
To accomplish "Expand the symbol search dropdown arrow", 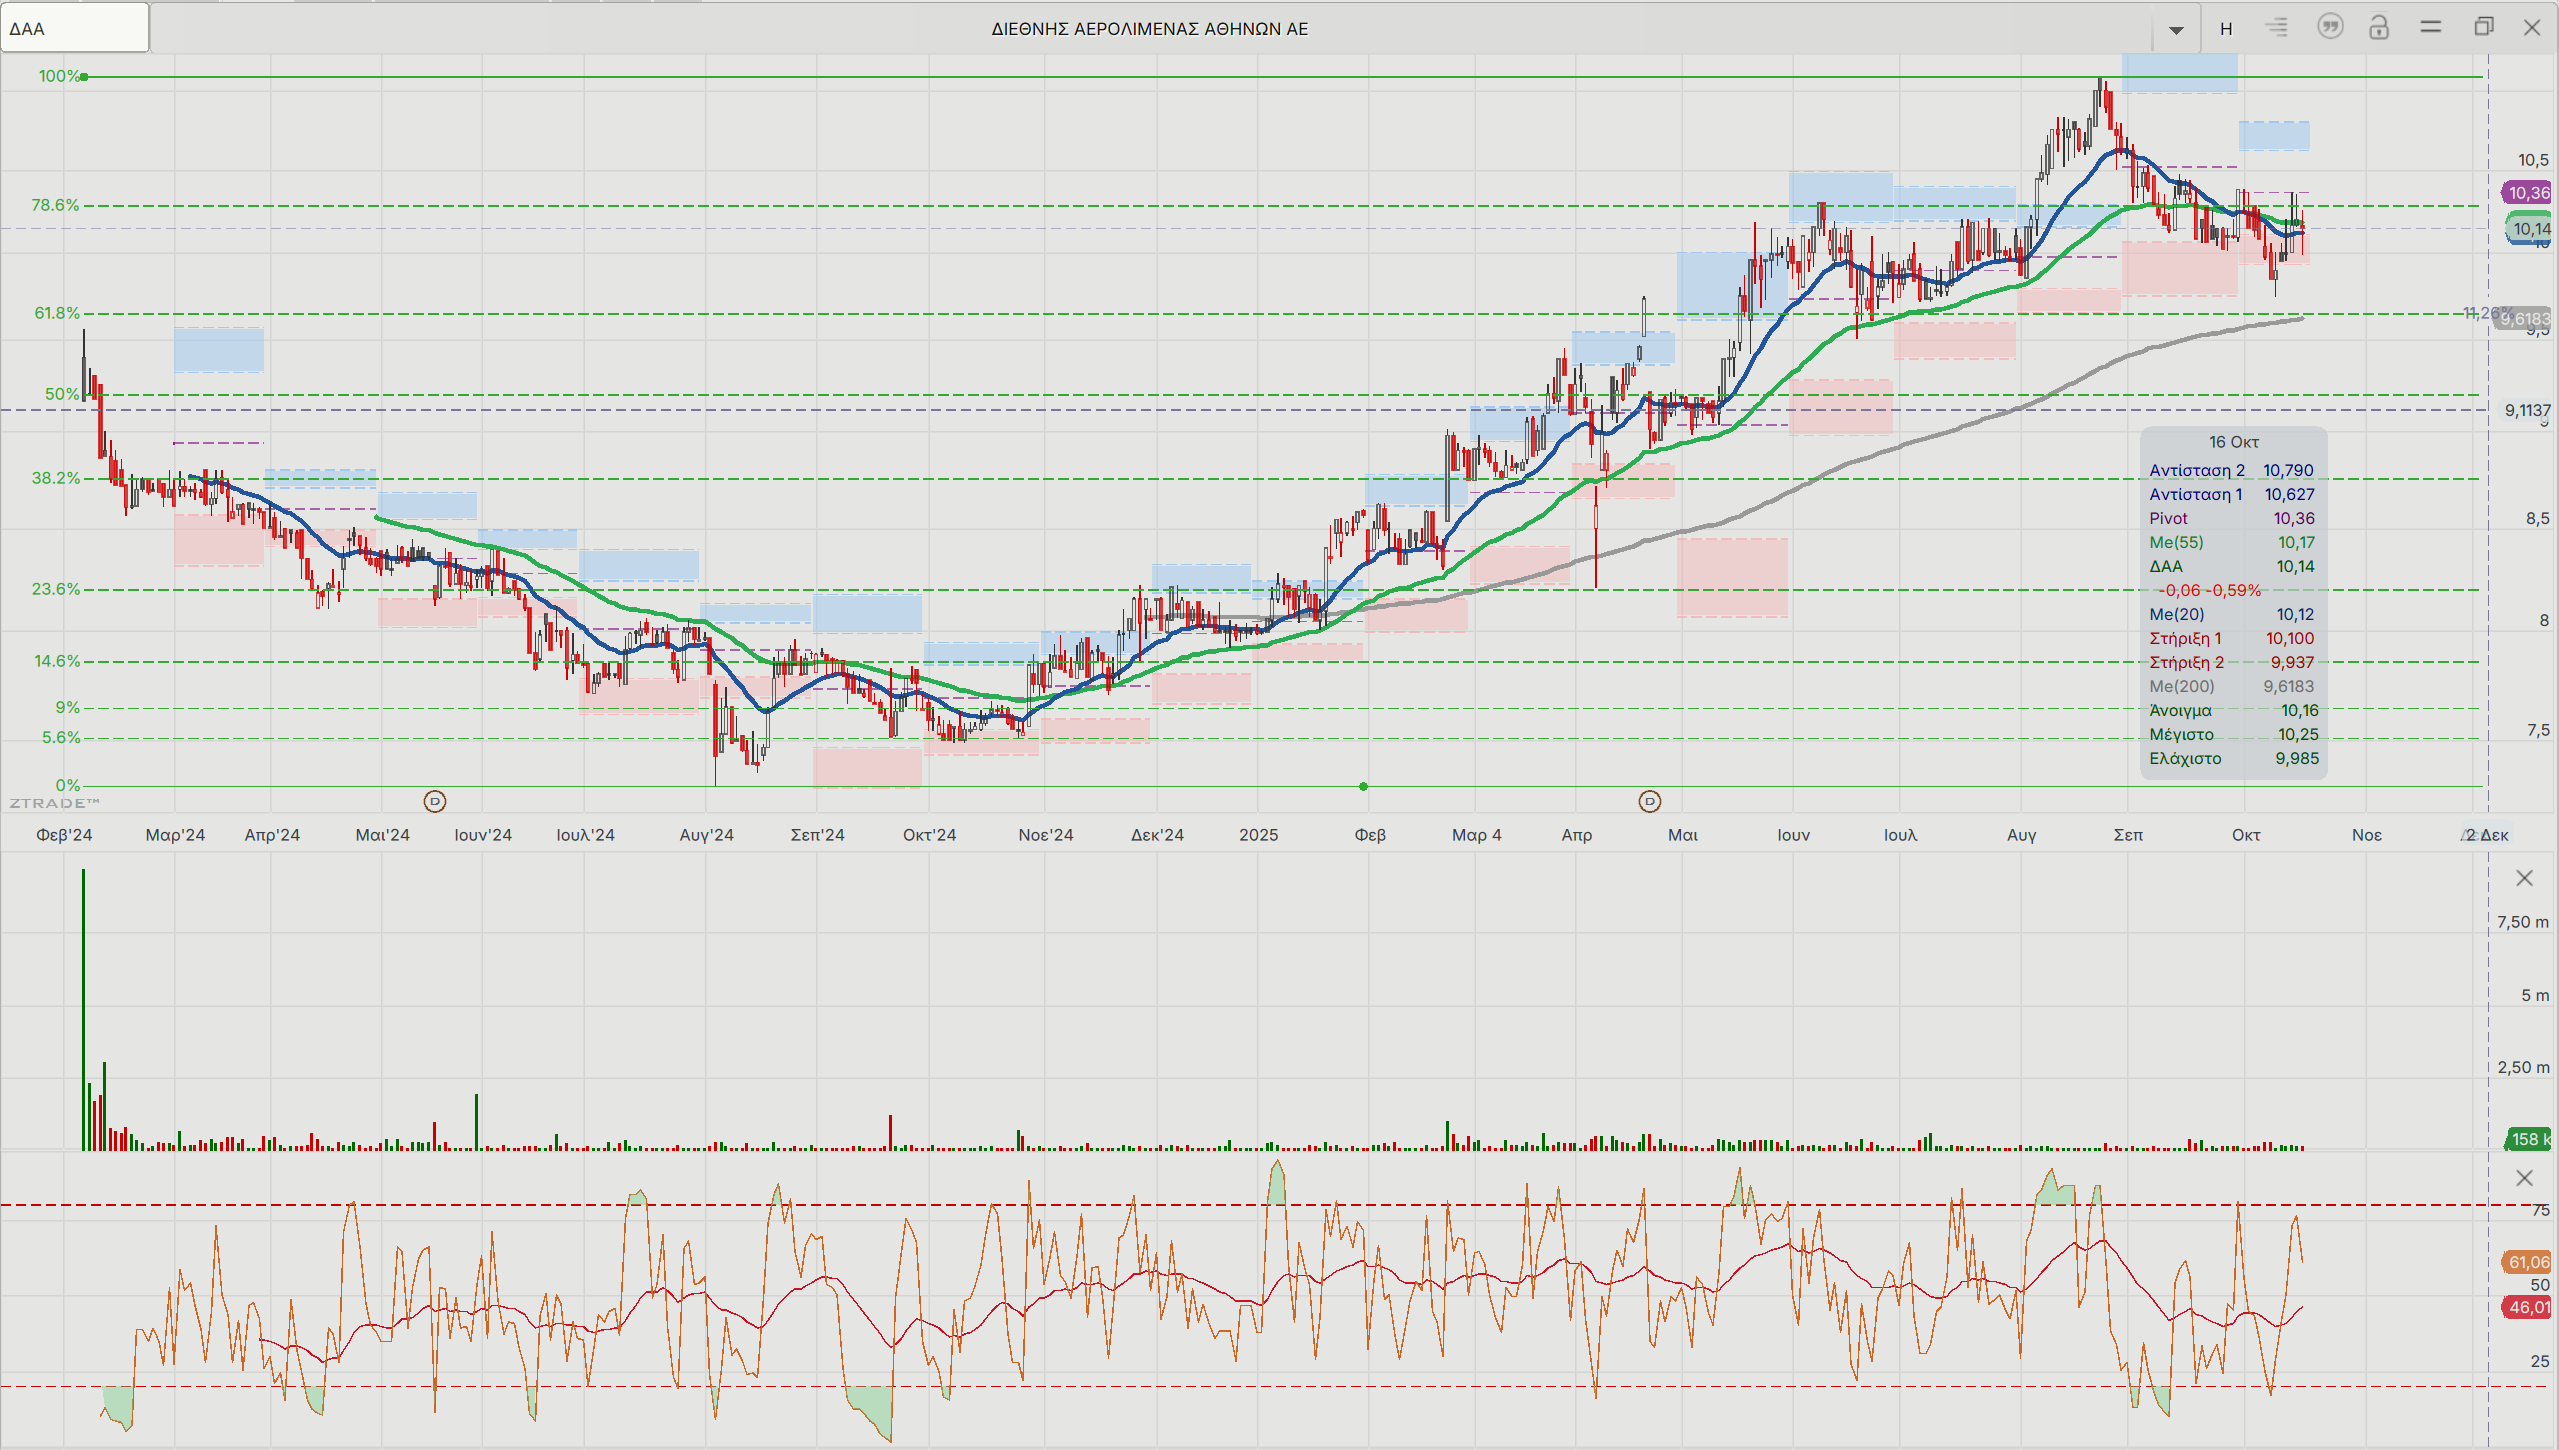I will pos(2176,30).
